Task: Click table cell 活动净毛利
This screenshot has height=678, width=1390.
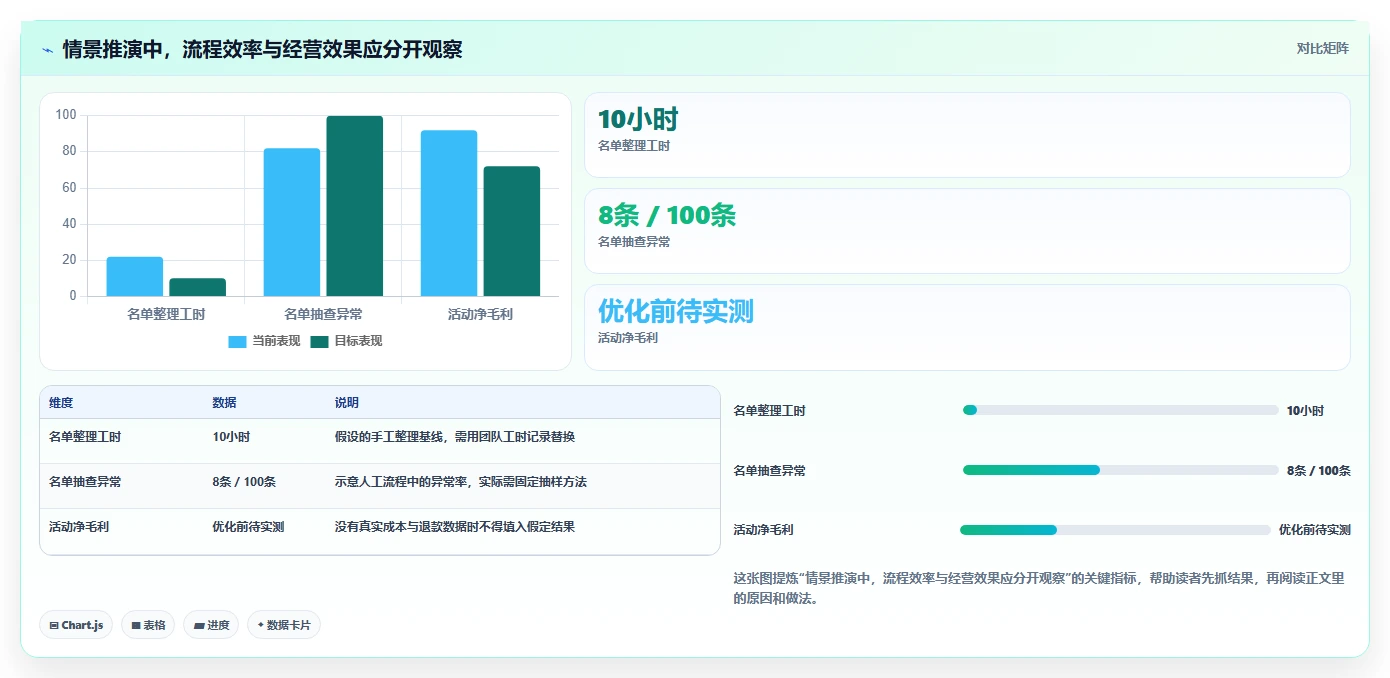Action: coord(79,527)
